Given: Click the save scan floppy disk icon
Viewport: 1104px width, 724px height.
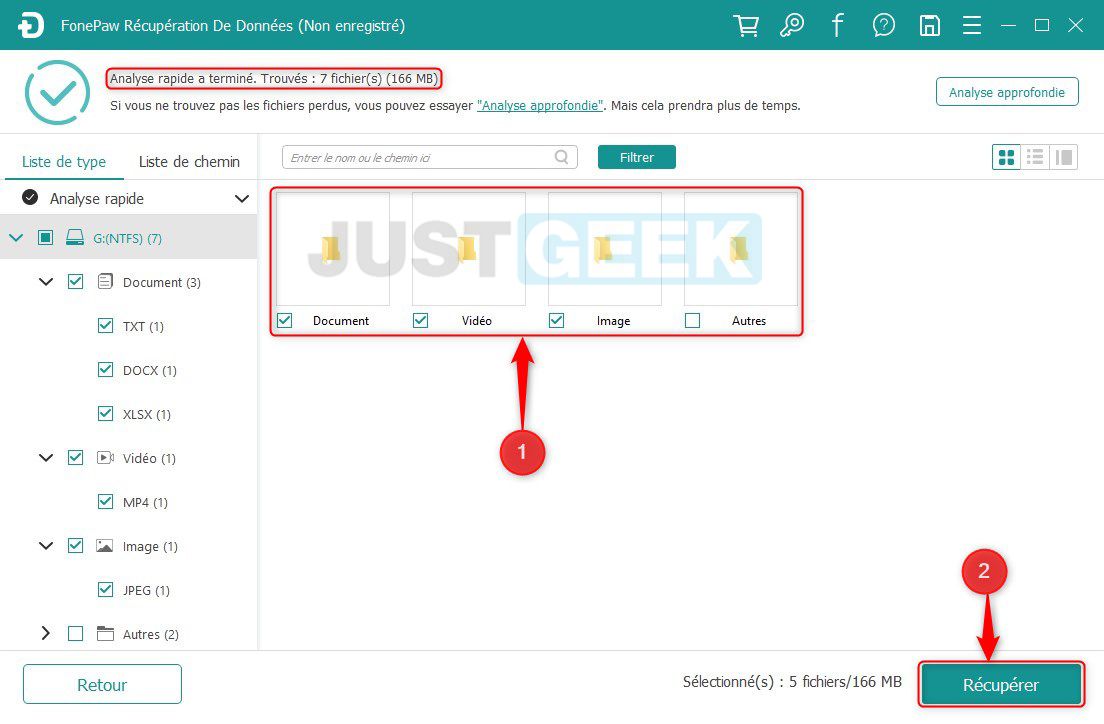Looking at the screenshot, I should tap(929, 25).
